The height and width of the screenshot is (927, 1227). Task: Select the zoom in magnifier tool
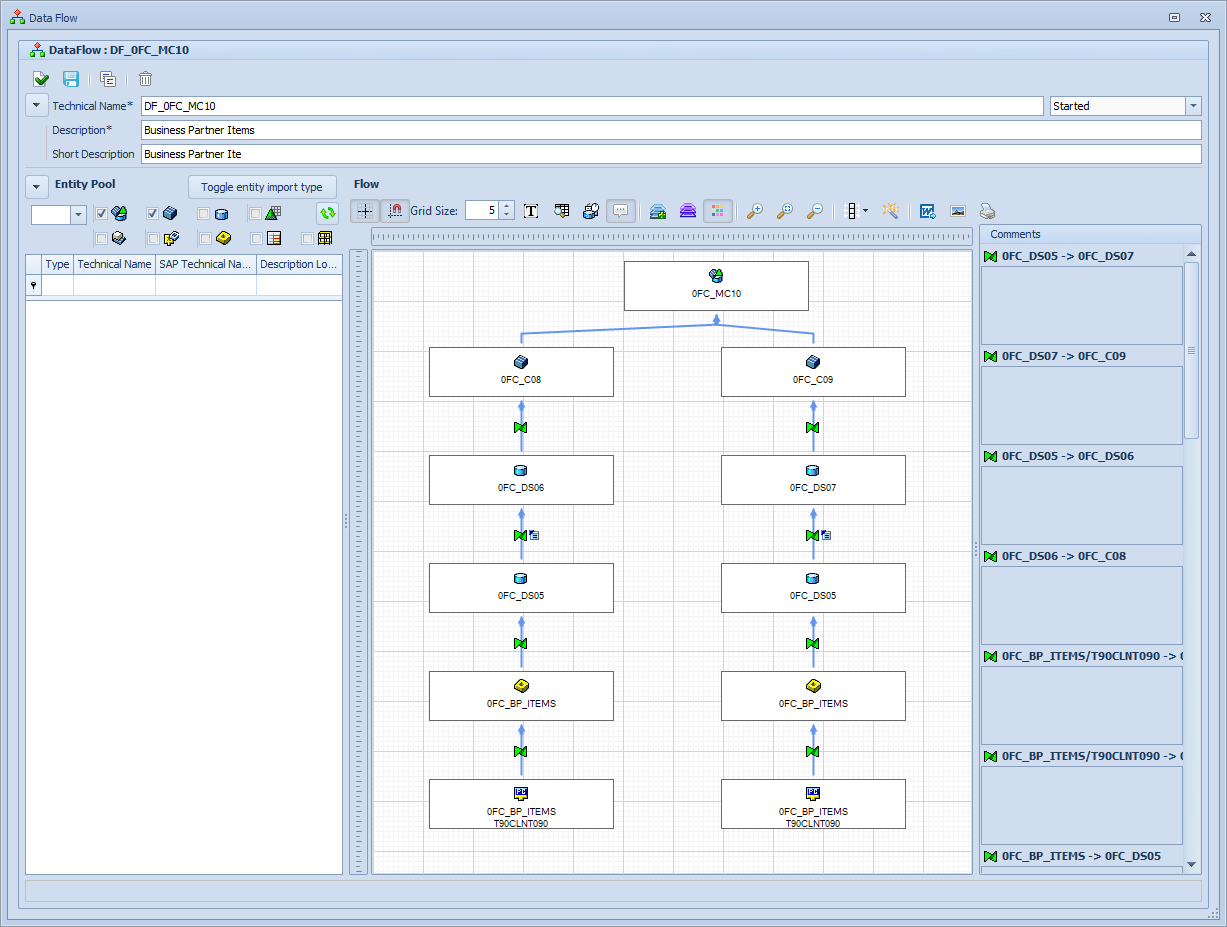755,211
